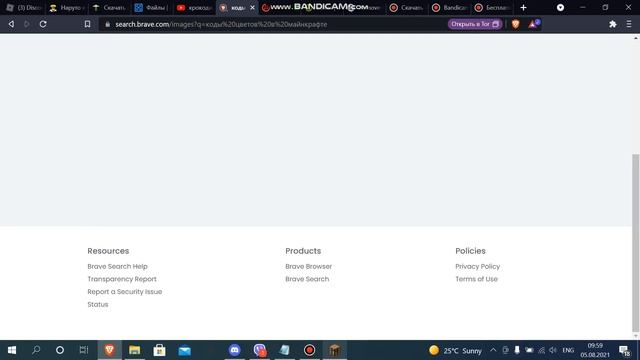Image resolution: width=640 pixels, height=360 pixels.
Task: Switch to the YouTube крокодил tab
Action: pos(194,7)
